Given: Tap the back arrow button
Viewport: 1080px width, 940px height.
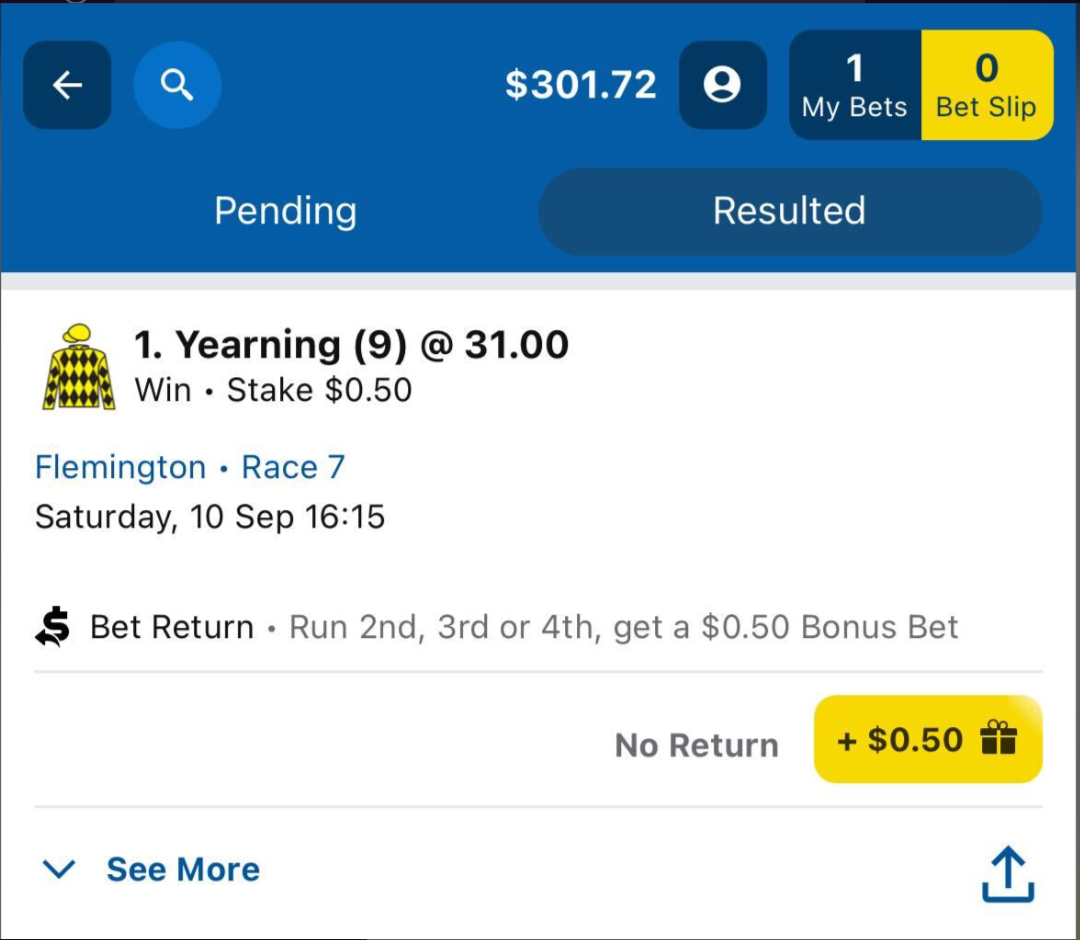Looking at the screenshot, I should coord(67,86).
